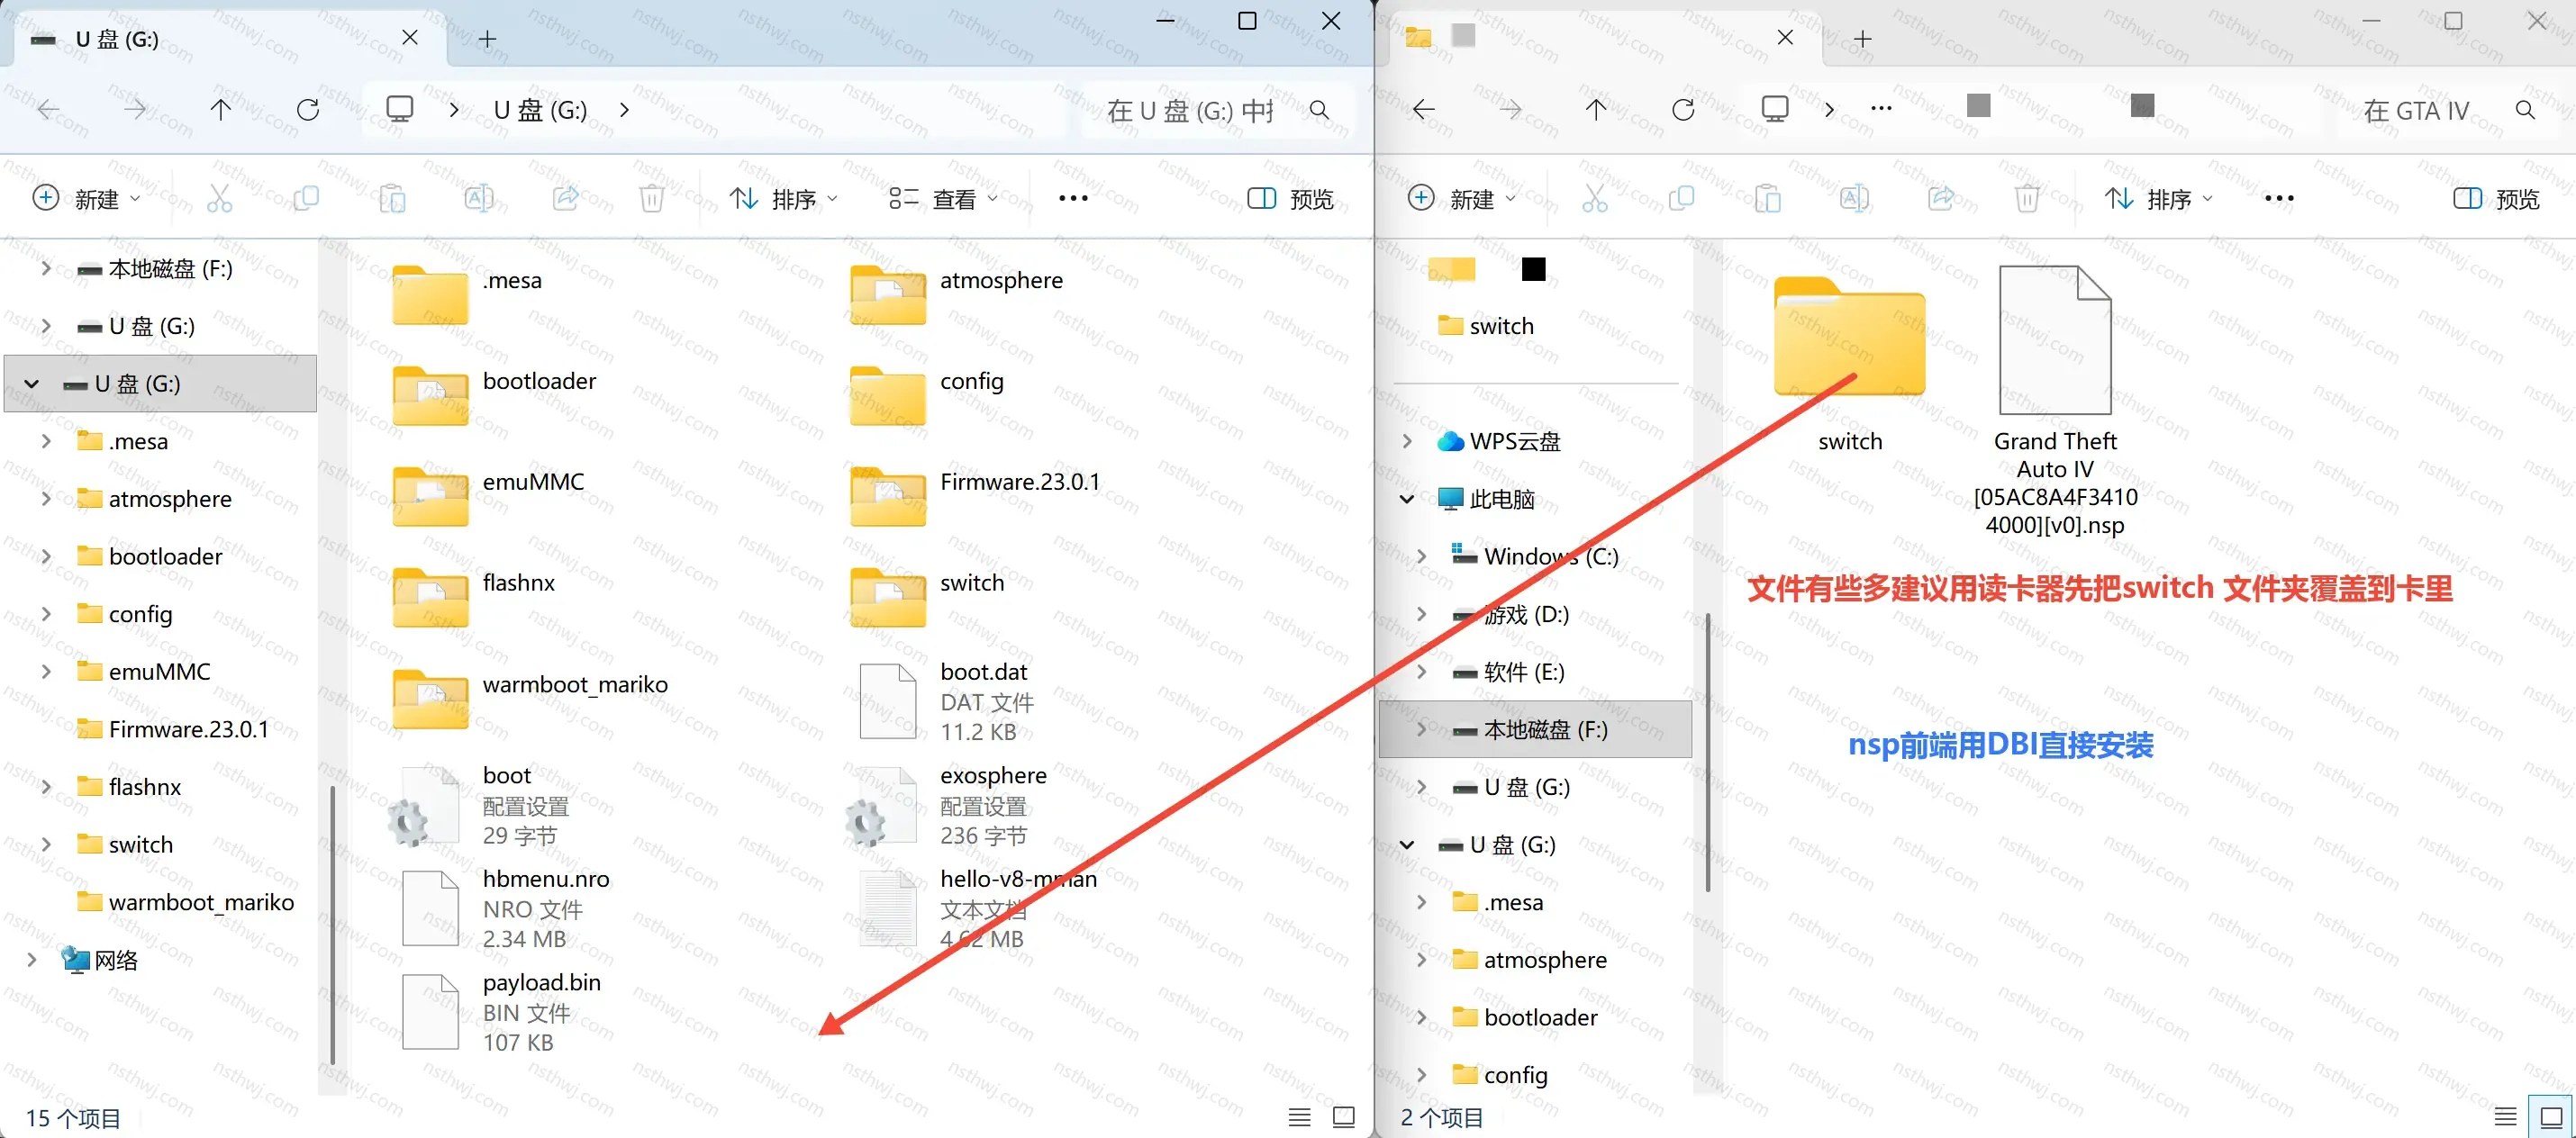This screenshot has width=2576, height=1138.
Task: Expand WPS云盘 node in right tree
Action: coord(1407,441)
